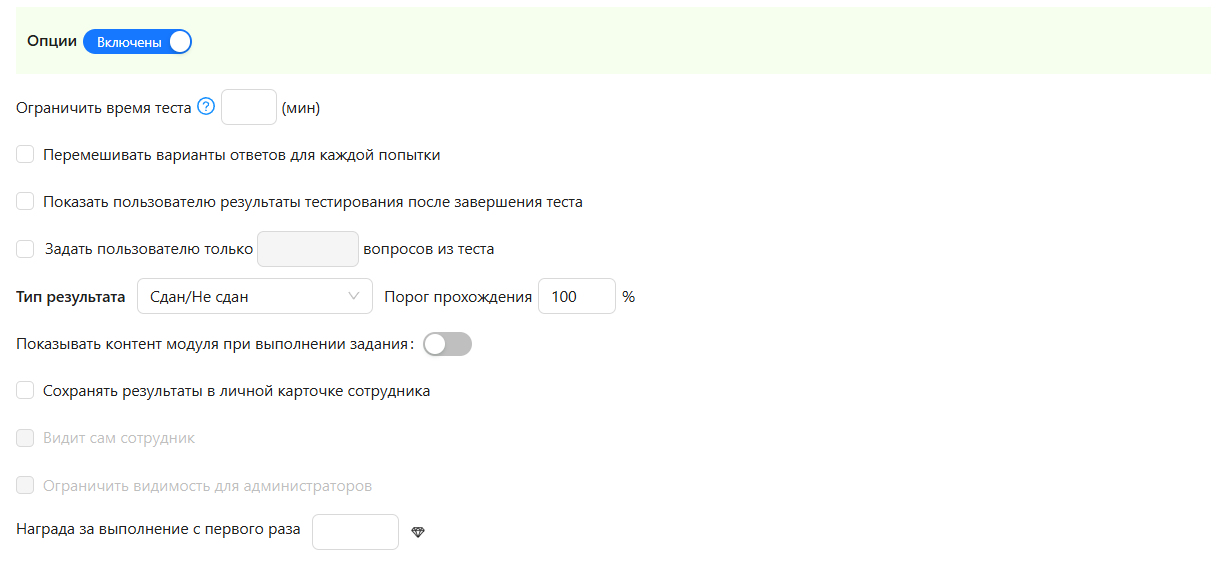Image resolution: width=1211 pixels, height=568 pixels.
Task: Click the help icon beside test time limit
Action: (206, 107)
